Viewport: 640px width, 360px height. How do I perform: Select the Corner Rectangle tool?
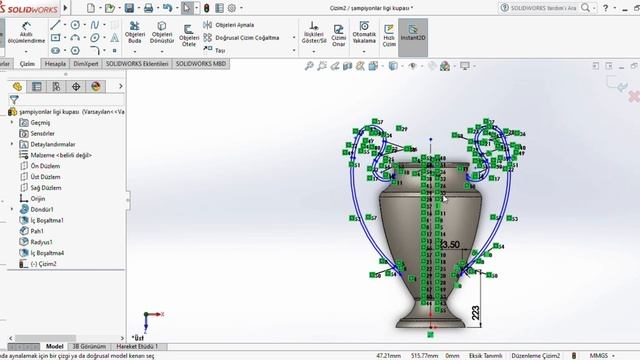pos(55,38)
